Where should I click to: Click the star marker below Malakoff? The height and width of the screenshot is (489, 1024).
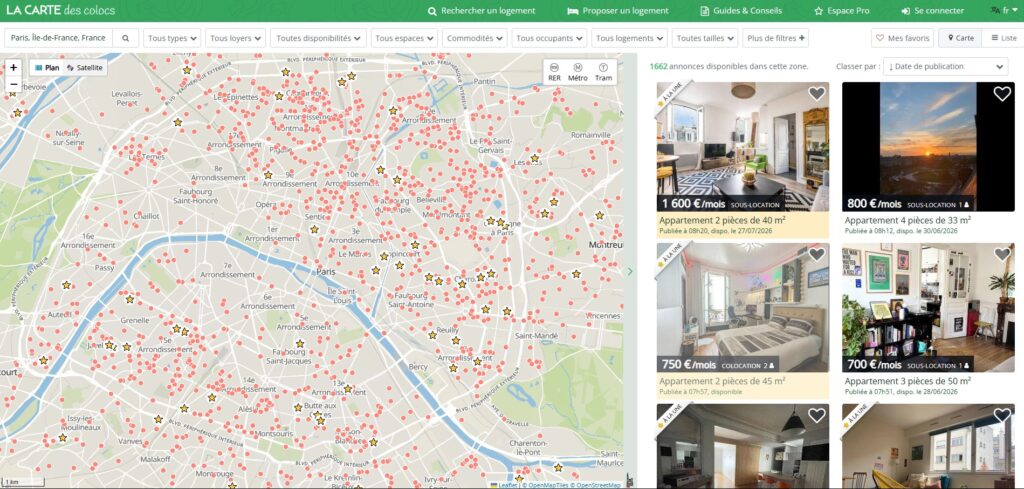click(x=232, y=486)
